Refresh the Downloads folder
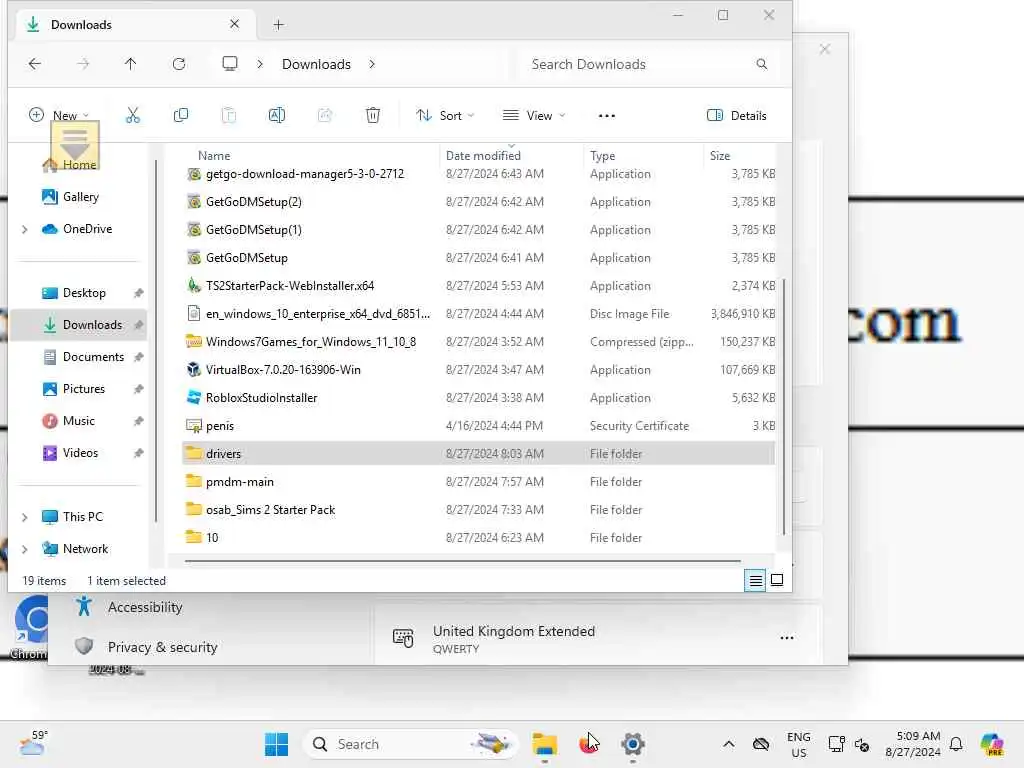This screenshot has width=1024, height=768. (179, 64)
